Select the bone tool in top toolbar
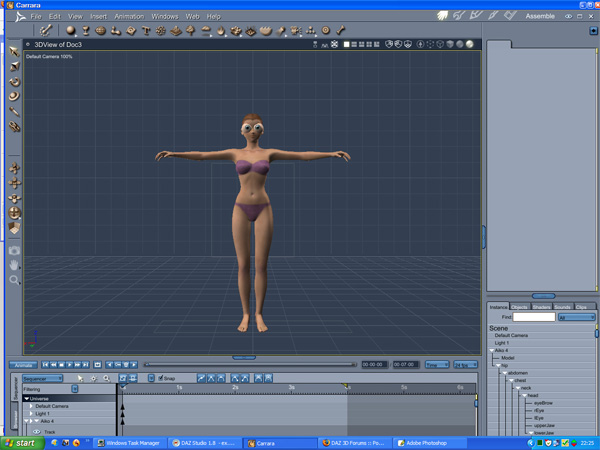Image resolution: width=600 pixels, height=450 pixels. (341, 30)
